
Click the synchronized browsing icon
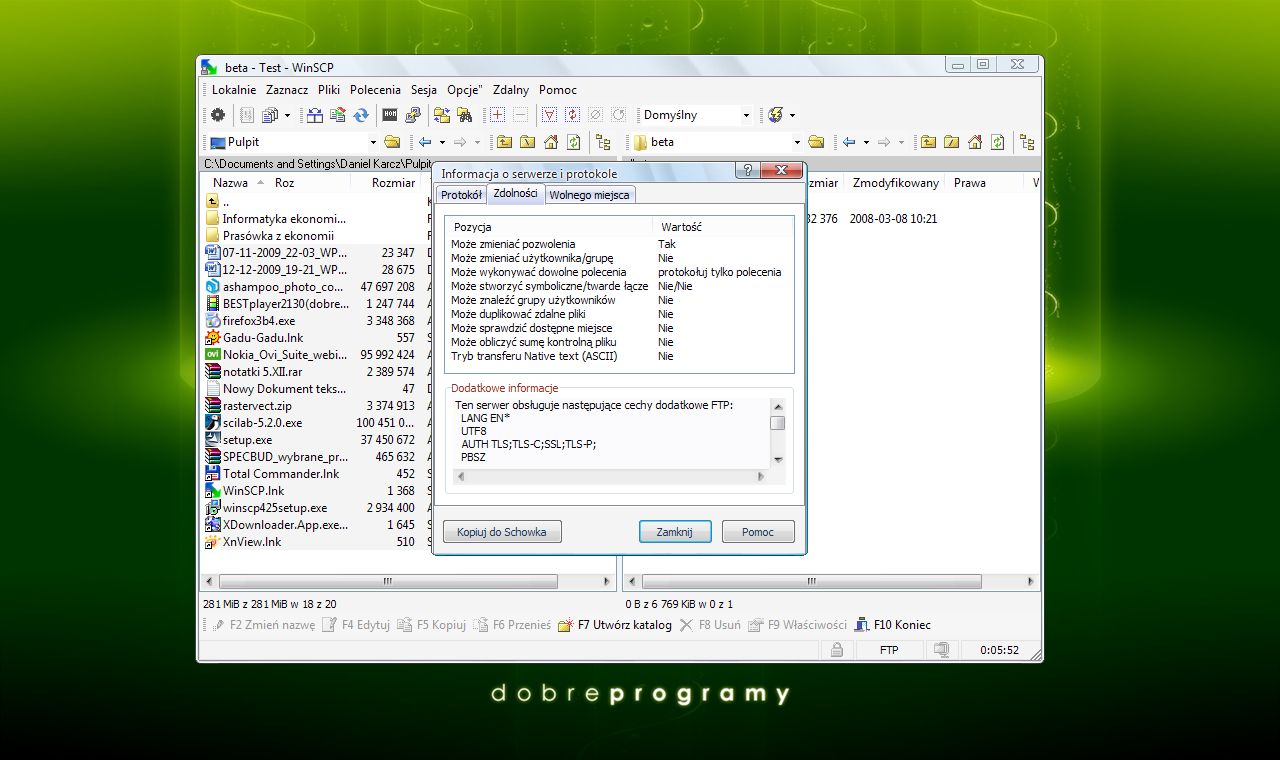[442, 115]
